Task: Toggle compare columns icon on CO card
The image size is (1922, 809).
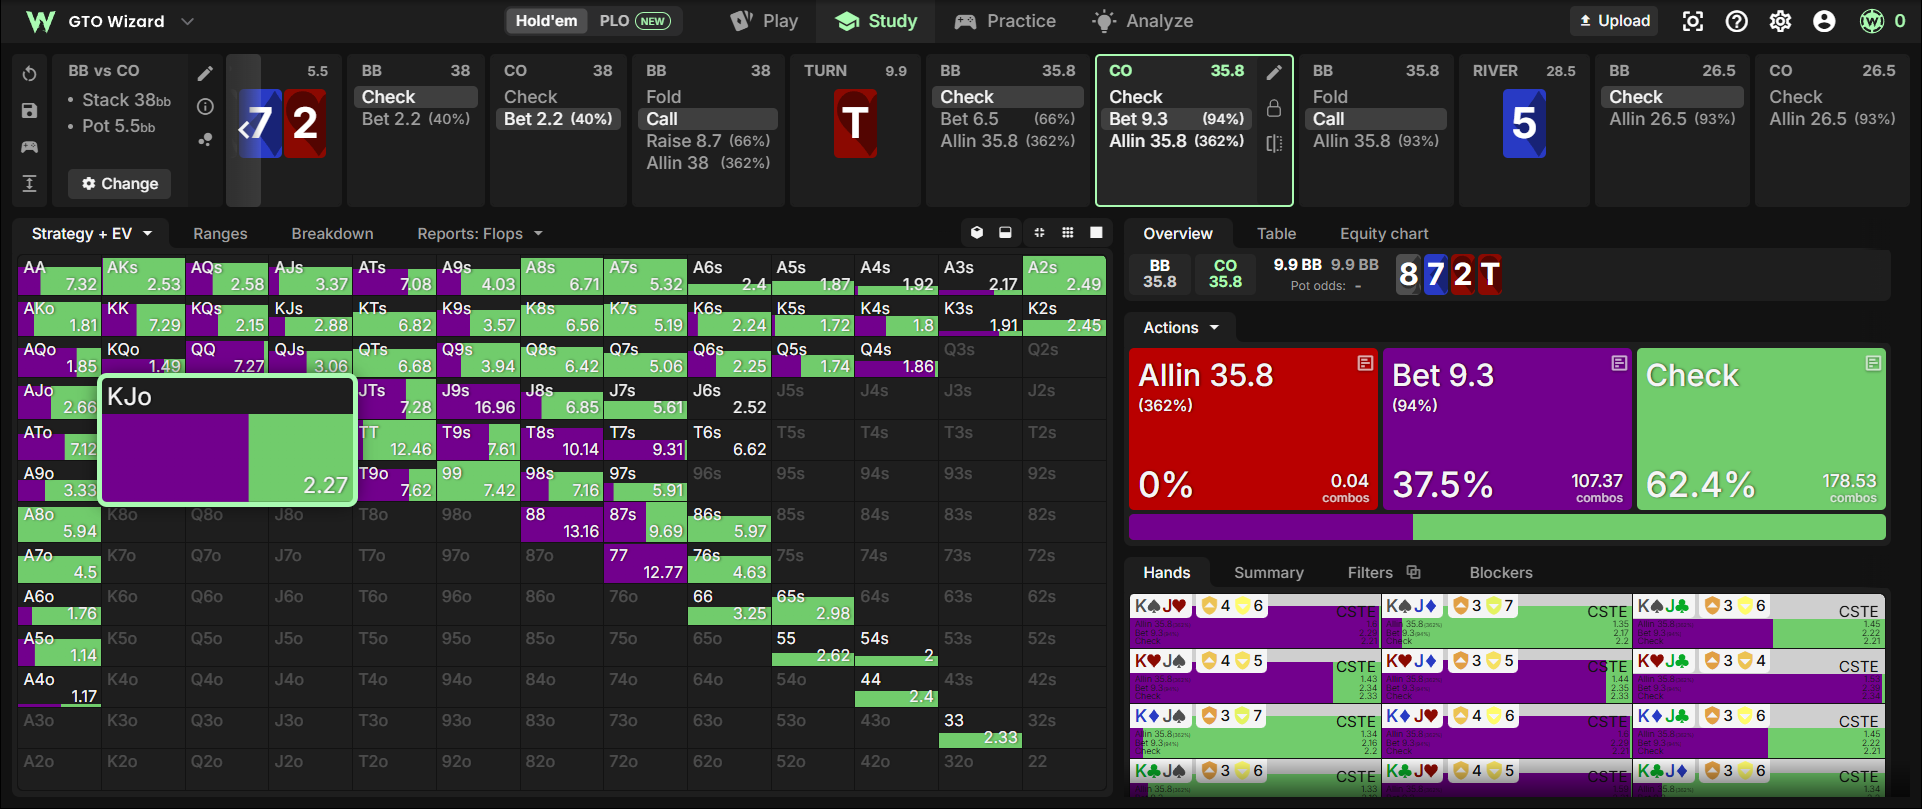Action: 1274,143
